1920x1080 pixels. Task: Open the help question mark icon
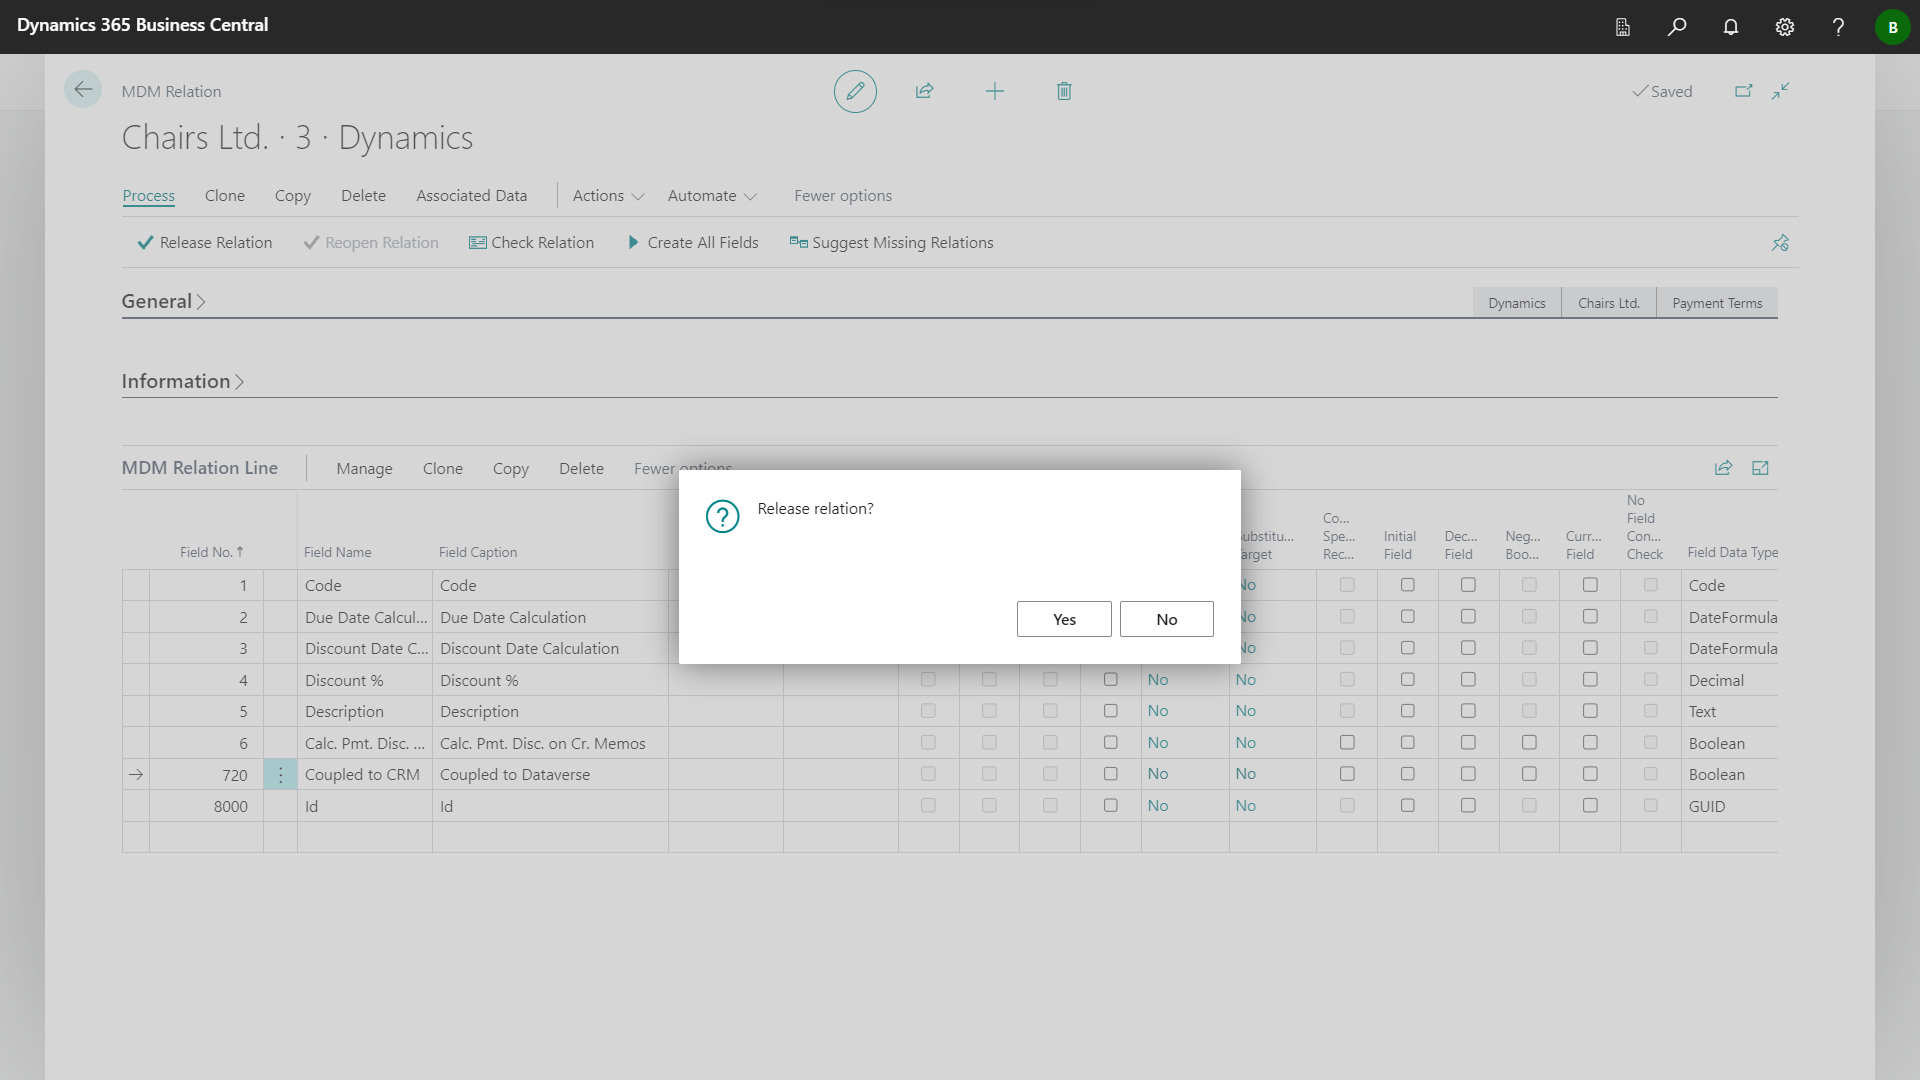click(1838, 27)
